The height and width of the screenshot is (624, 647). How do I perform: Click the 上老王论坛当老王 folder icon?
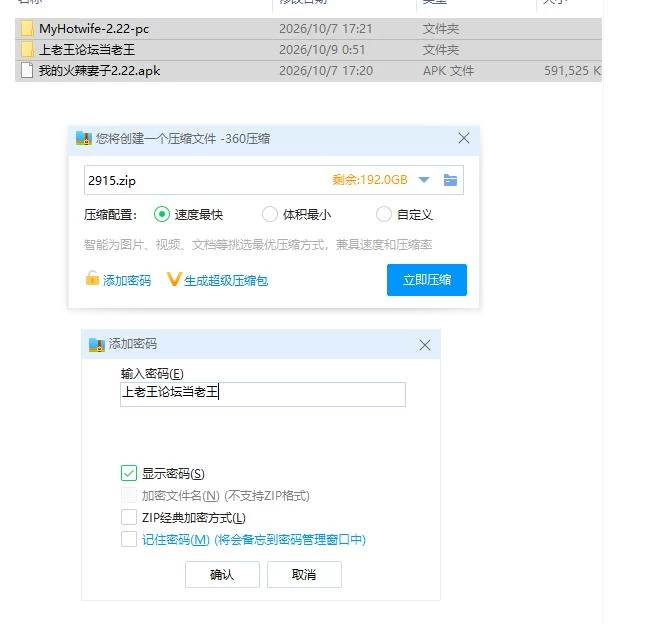[x=27, y=50]
